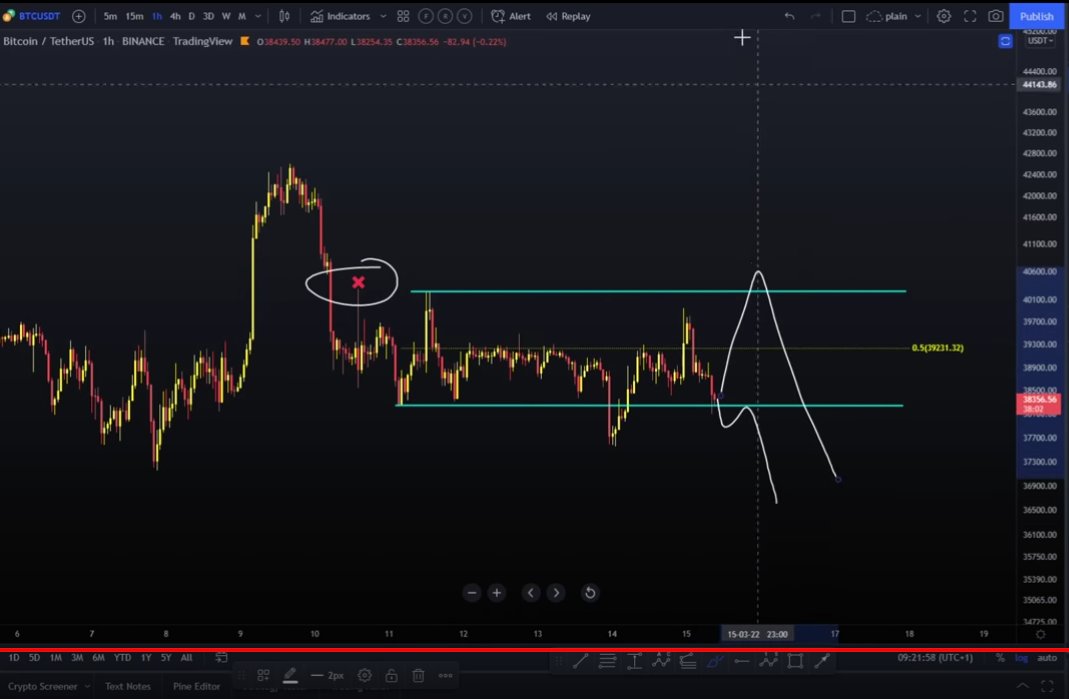Expand the favorite indicators dropdown arrow

click(383, 16)
